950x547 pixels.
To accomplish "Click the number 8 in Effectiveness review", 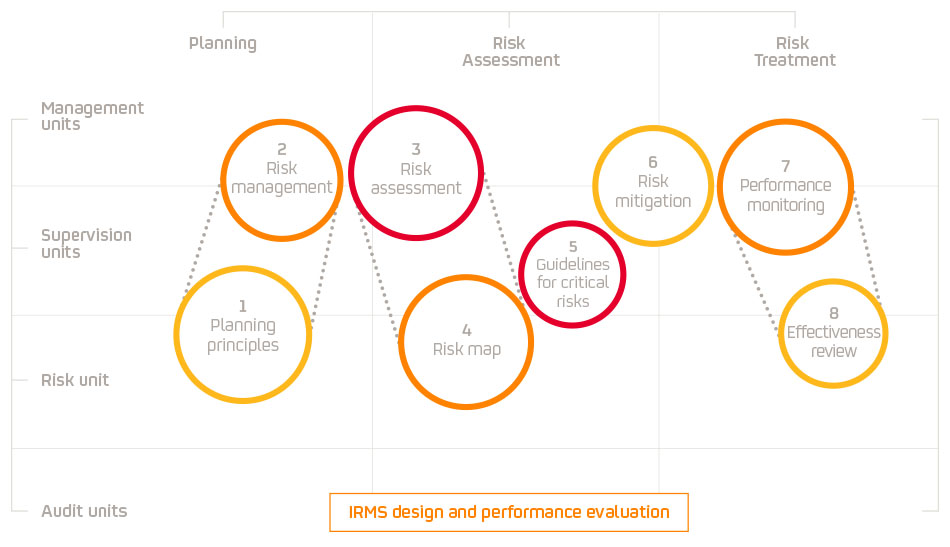I will tap(834, 313).
